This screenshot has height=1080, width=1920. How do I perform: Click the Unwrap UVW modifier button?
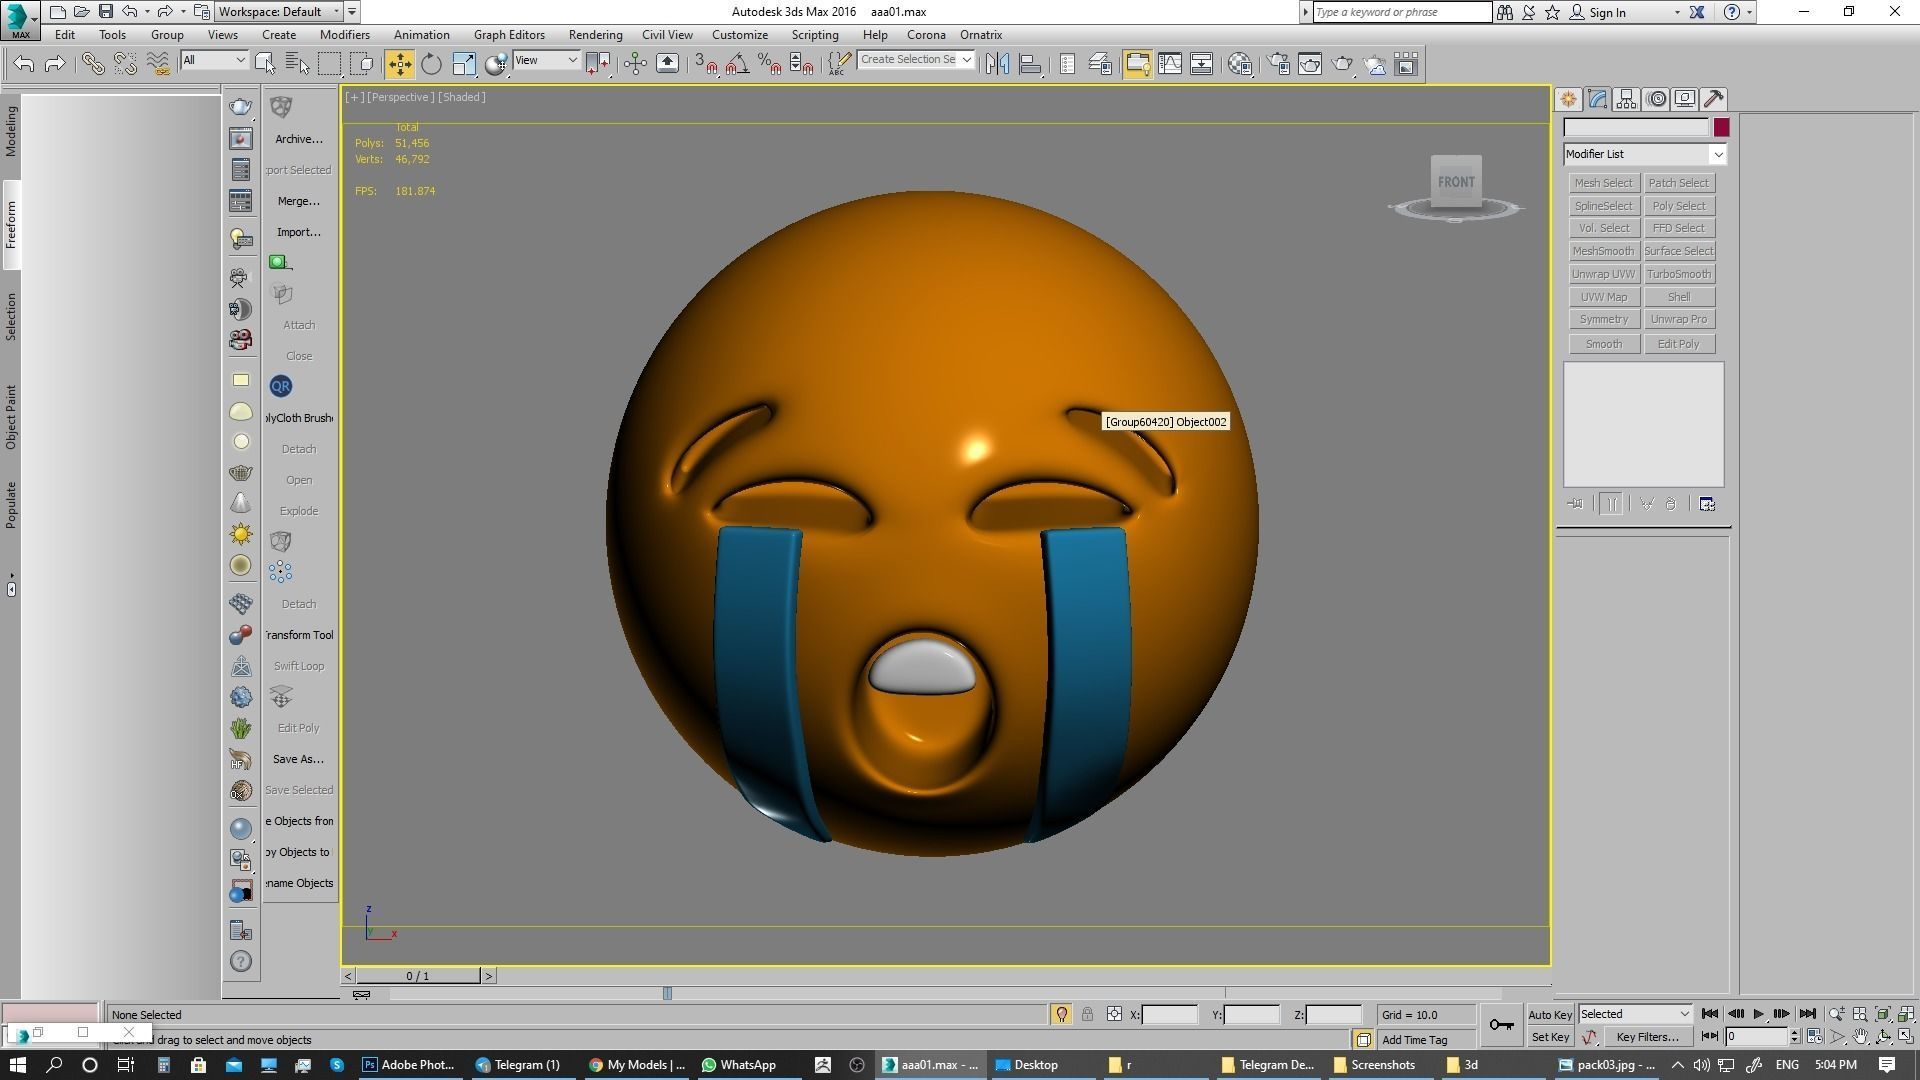1603,274
